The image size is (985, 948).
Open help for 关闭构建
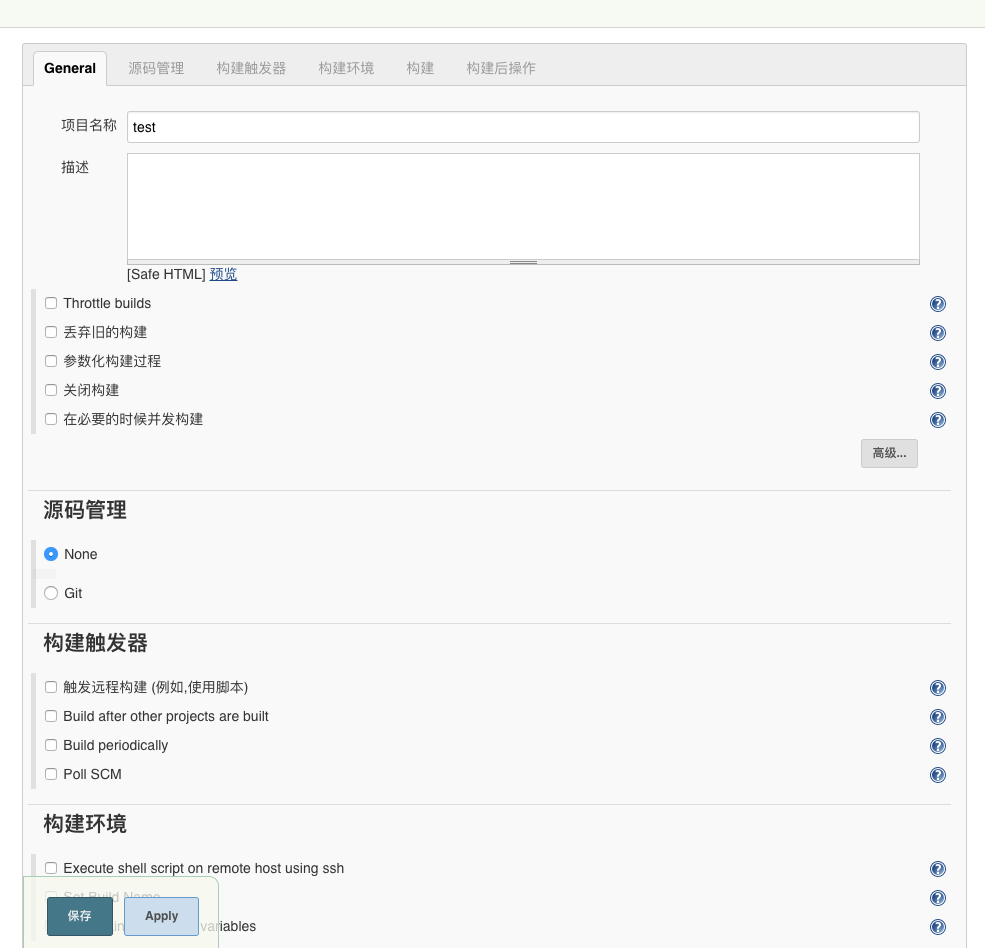tap(937, 391)
